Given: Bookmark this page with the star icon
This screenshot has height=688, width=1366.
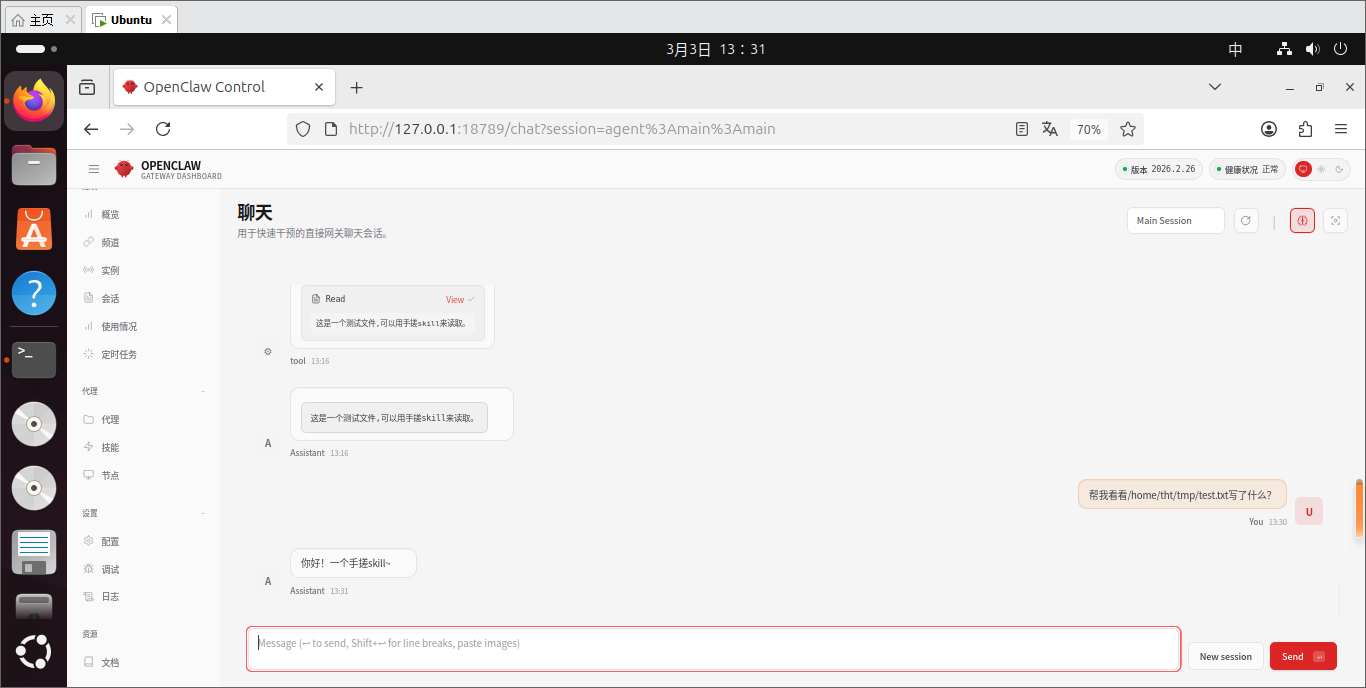Looking at the screenshot, I should [x=1128, y=129].
